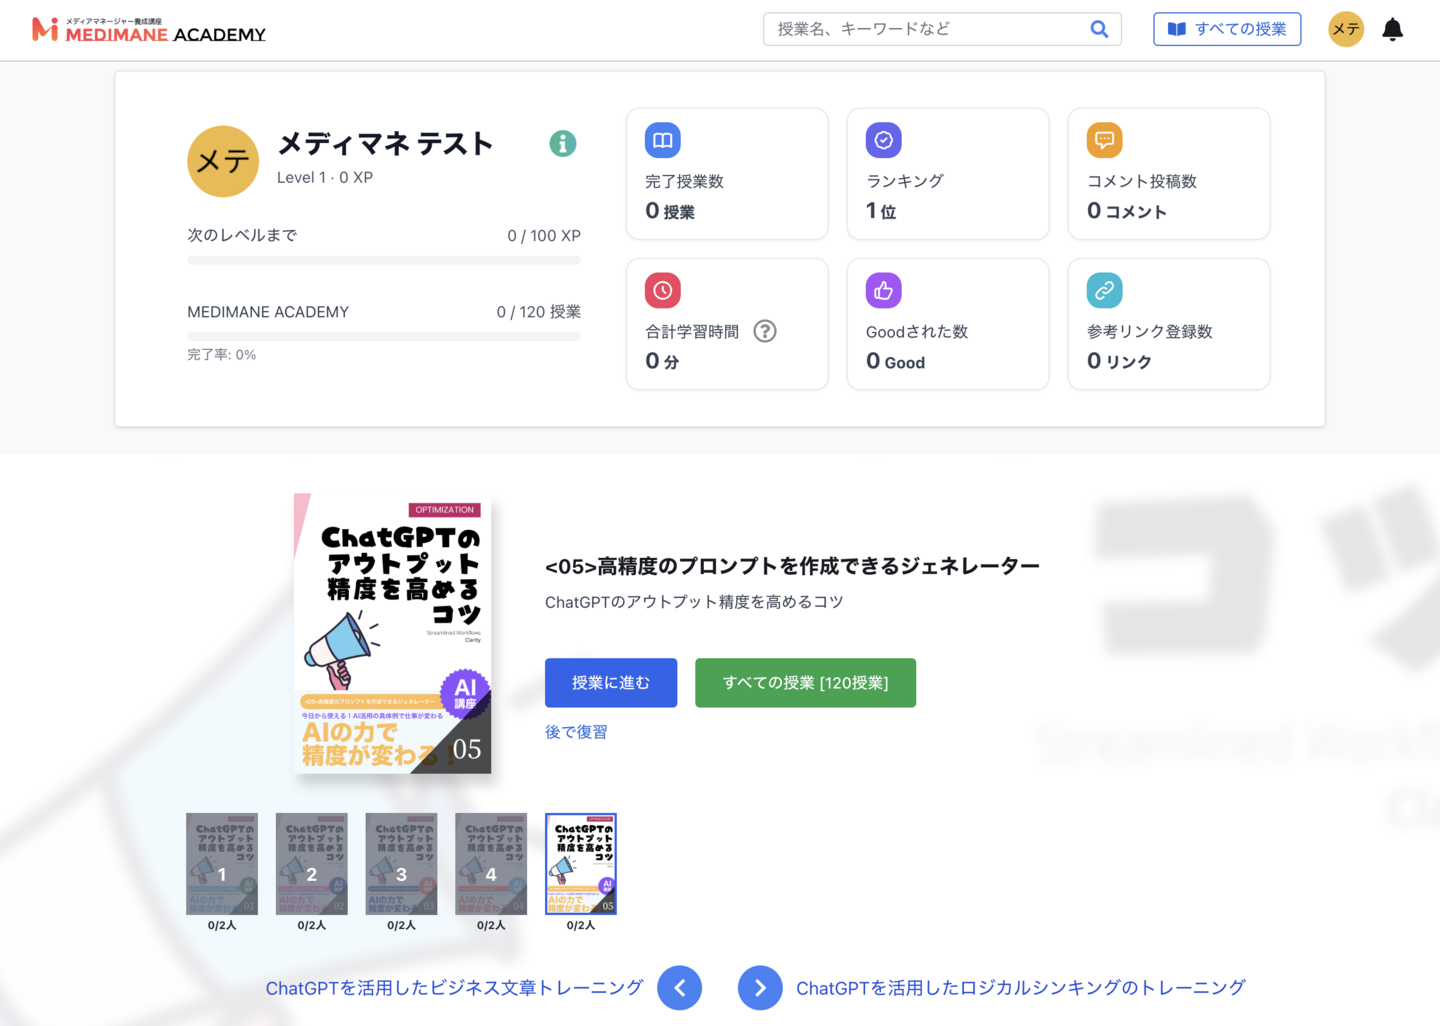Select lesson thumbnail number 3
1440x1026 pixels.
(401, 864)
